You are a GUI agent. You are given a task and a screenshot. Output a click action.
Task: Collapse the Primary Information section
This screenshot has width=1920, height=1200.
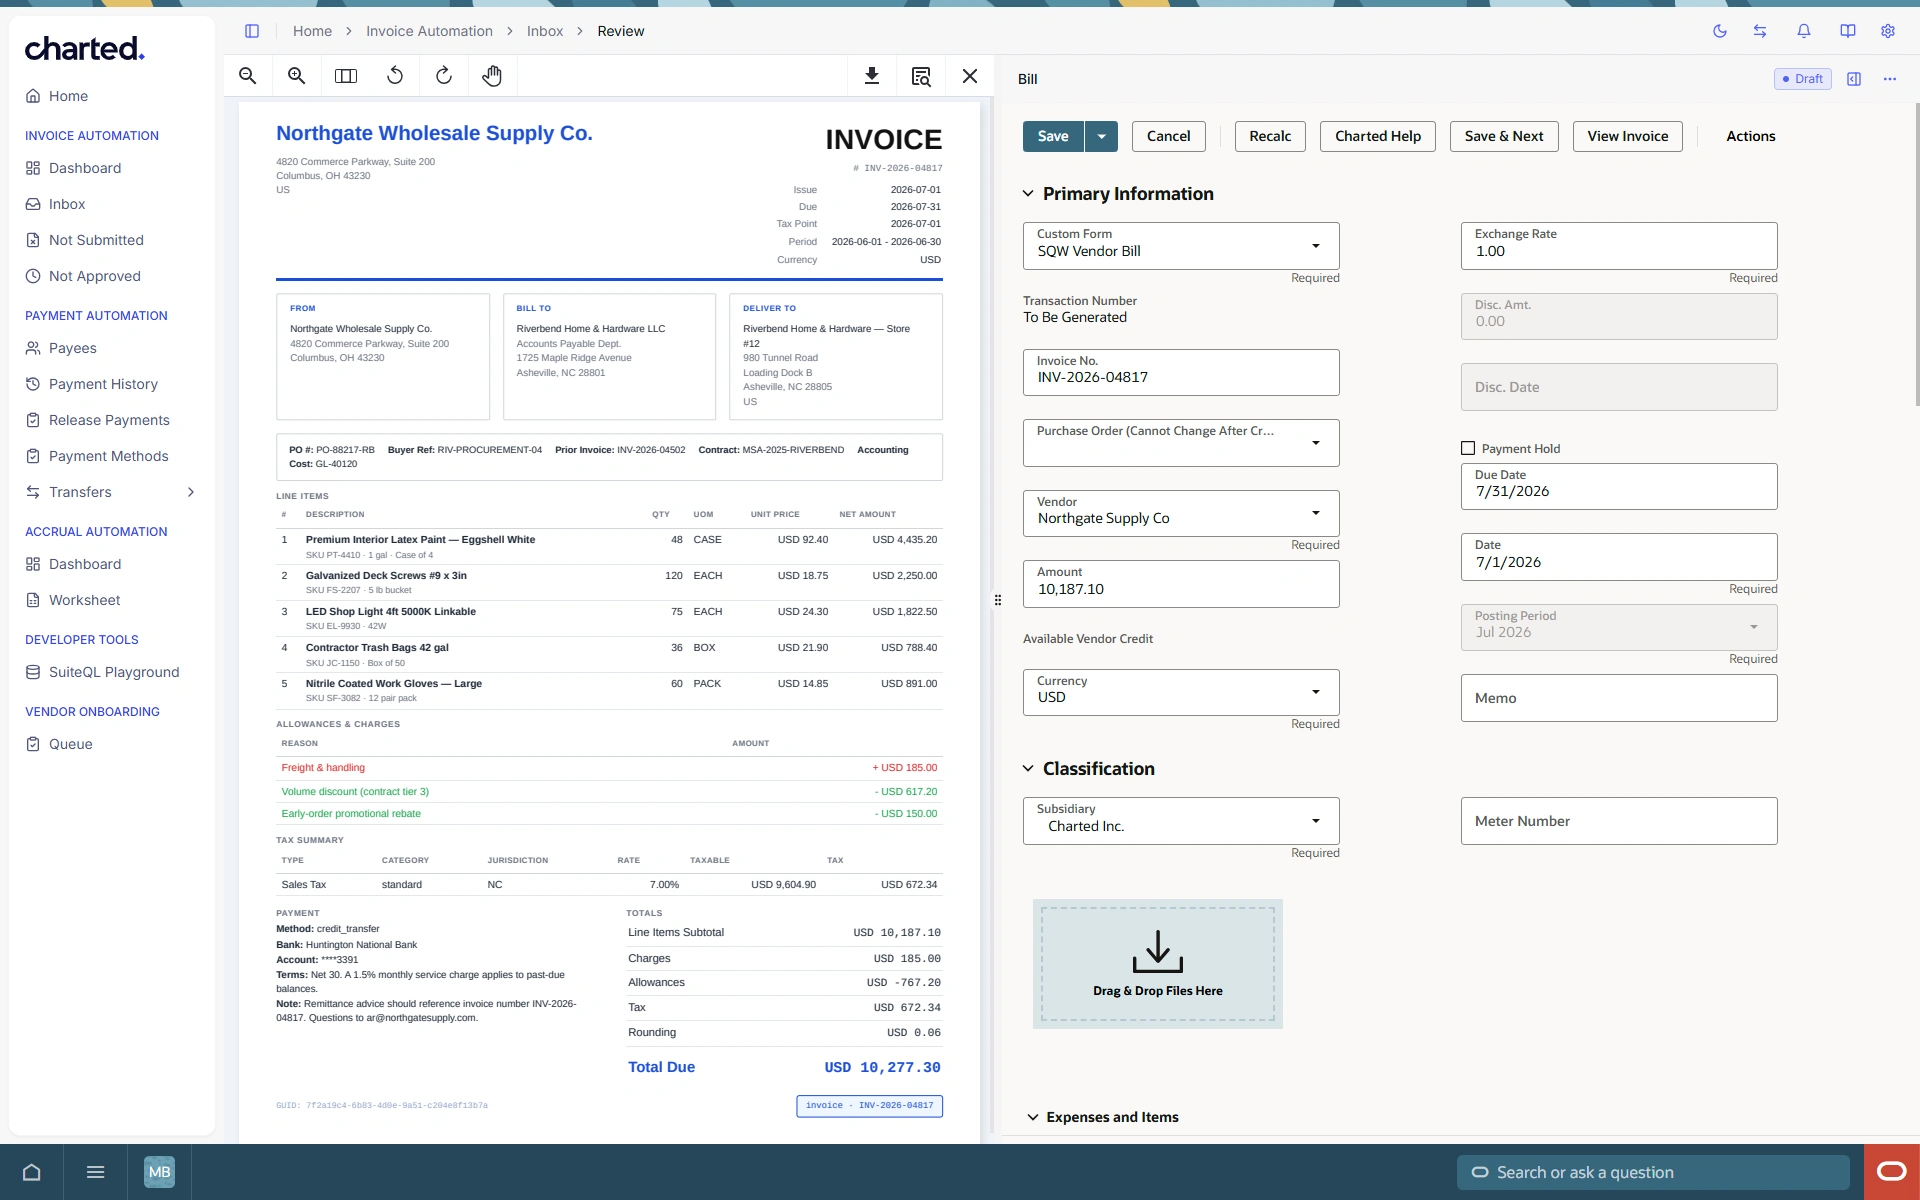click(x=1028, y=194)
